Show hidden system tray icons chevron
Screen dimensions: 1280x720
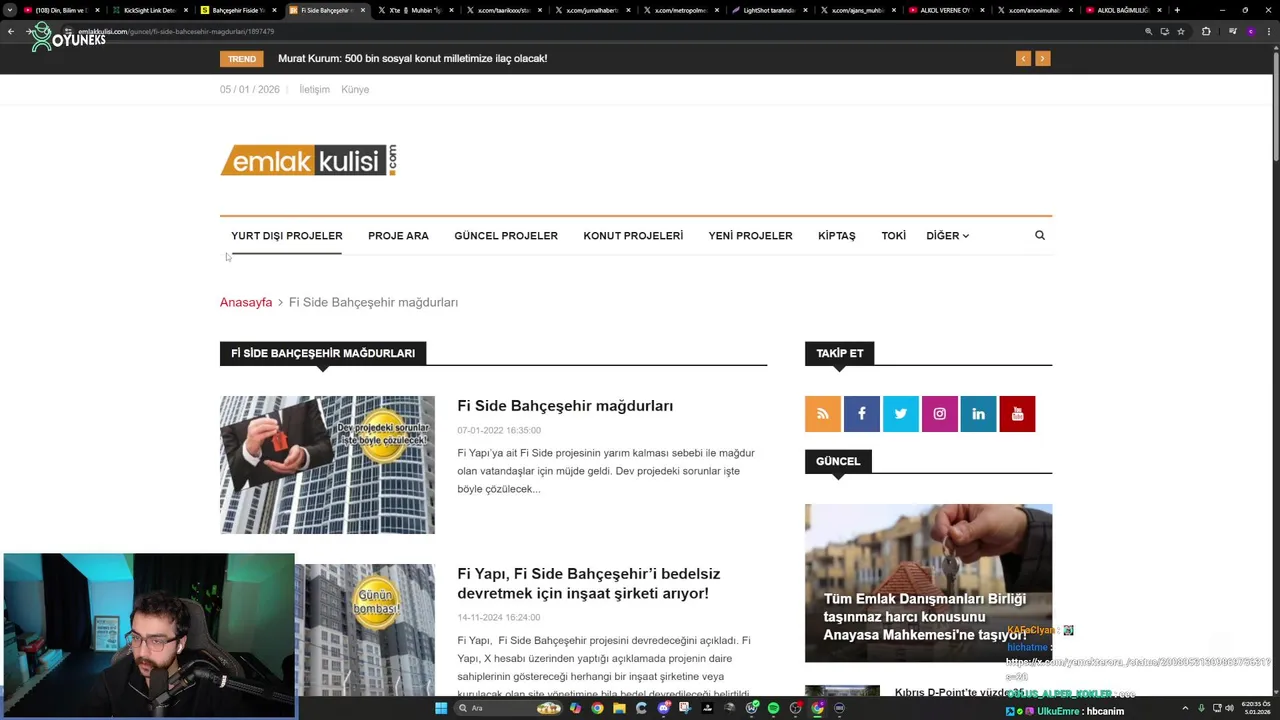[1185, 708]
